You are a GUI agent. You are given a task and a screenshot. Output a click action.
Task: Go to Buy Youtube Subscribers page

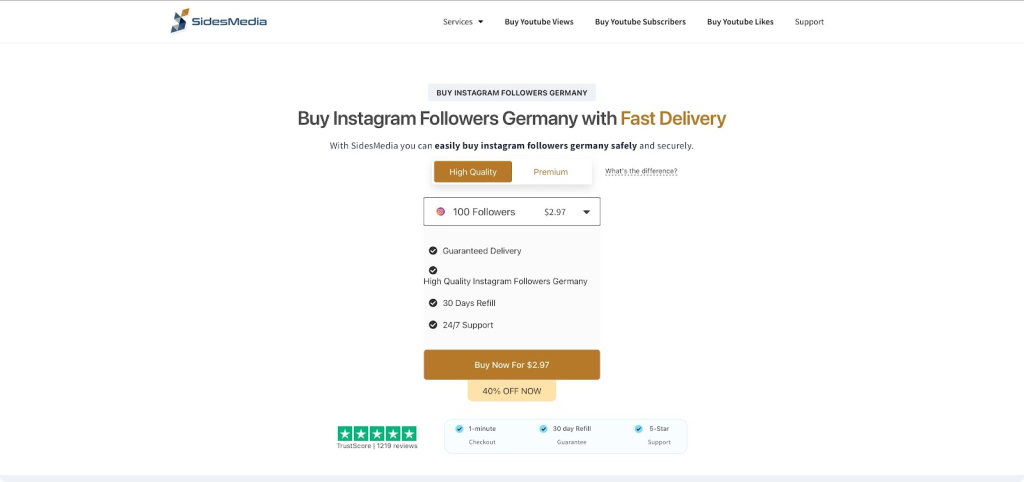[x=640, y=22]
